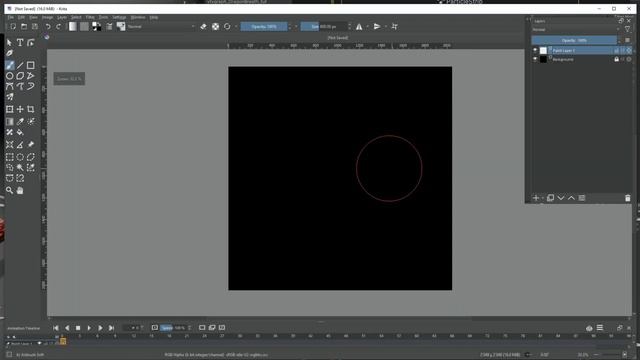Expand the add layer type arrow
The width and height of the screenshot is (640, 360).
[x=542, y=198]
